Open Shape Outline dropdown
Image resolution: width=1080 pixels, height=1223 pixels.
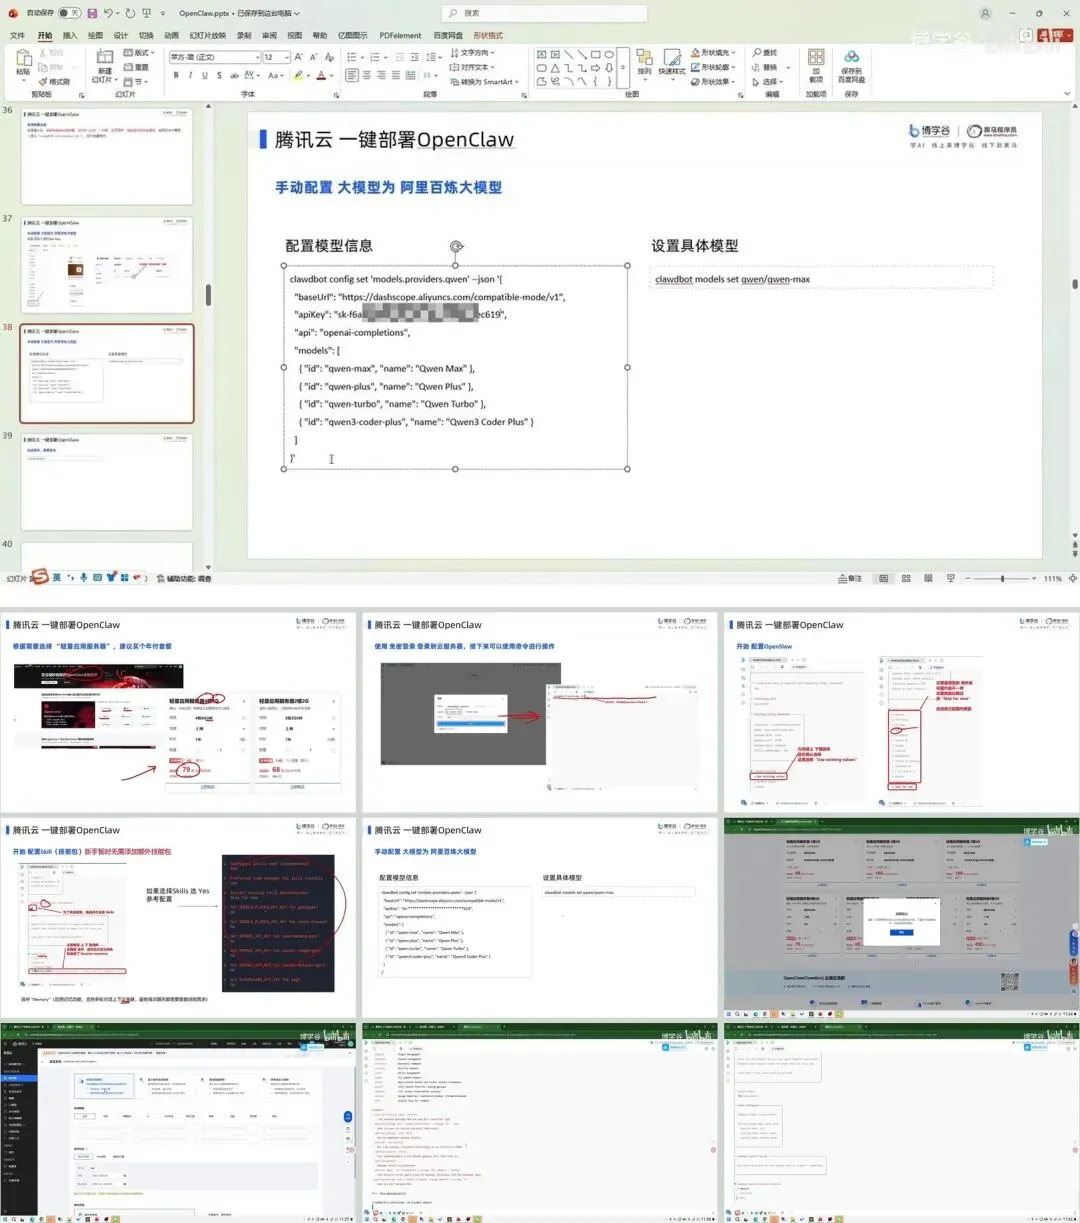pyautogui.click(x=713, y=67)
